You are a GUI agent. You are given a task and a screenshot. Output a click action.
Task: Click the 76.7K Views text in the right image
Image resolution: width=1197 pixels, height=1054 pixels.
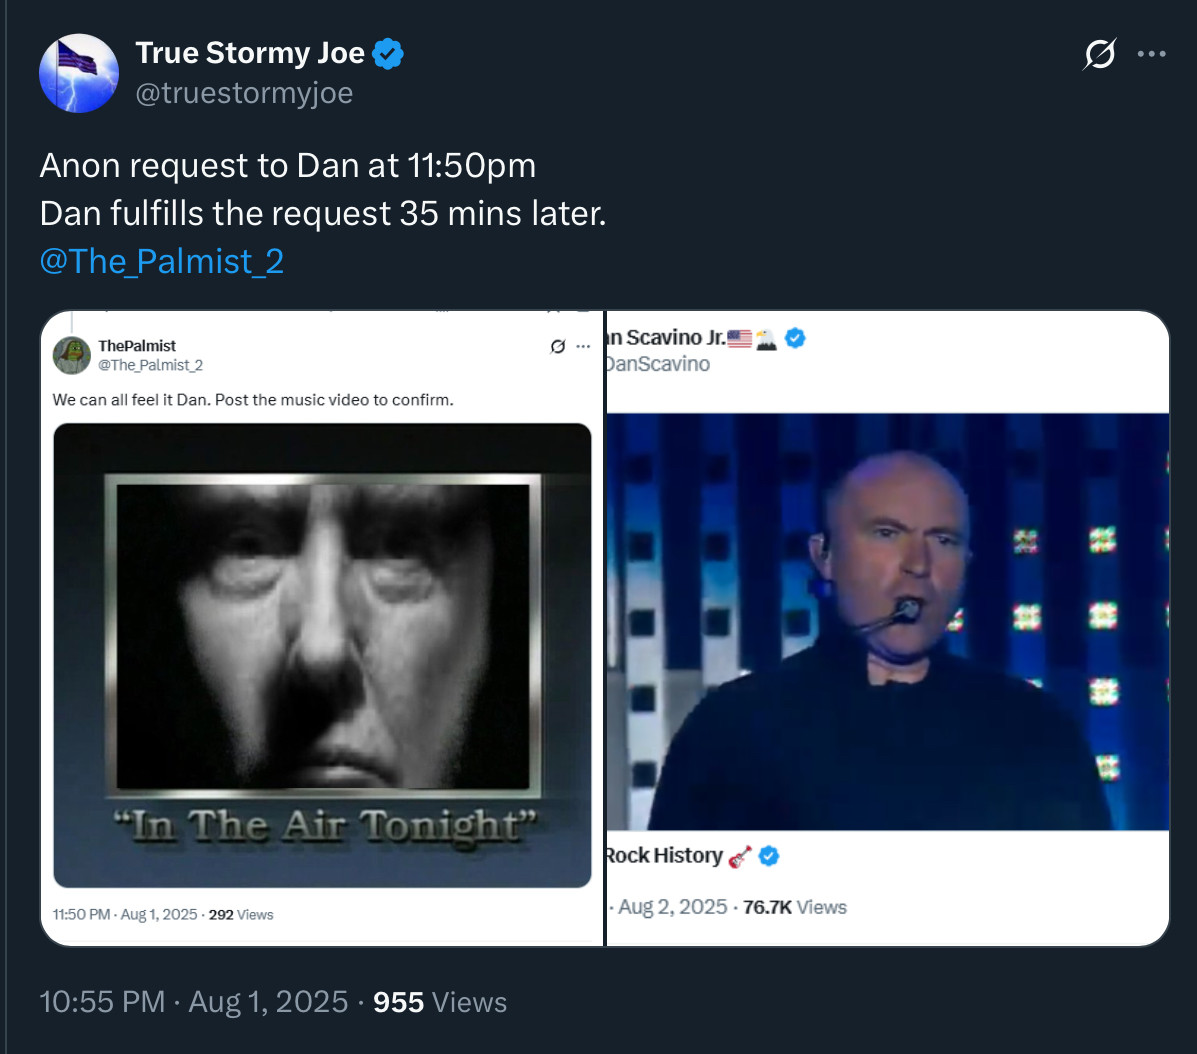pyautogui.click(x=795, y=907)
